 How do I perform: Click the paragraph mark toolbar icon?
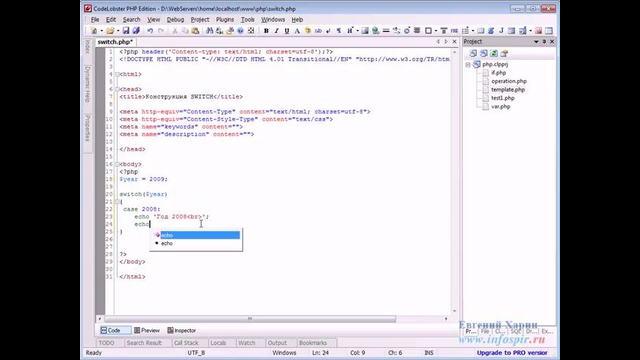click(x=339, y=31)
